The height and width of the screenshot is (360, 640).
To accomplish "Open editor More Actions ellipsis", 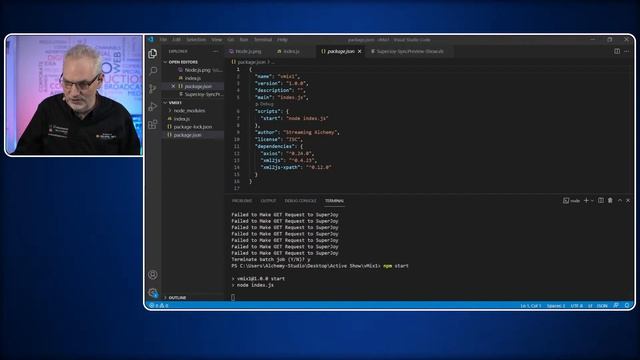I will (627, 51).
